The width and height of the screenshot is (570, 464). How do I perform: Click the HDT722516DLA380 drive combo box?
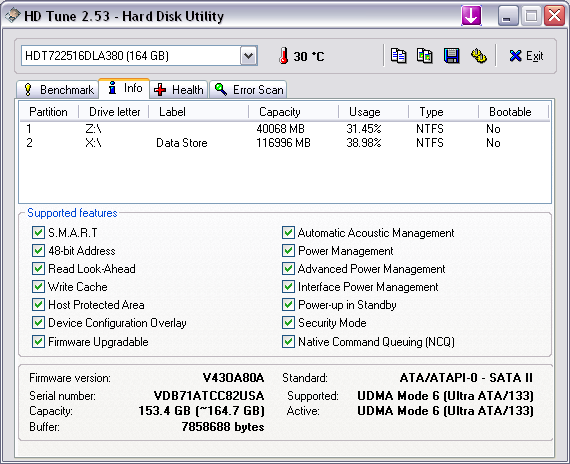click(139, 56)
